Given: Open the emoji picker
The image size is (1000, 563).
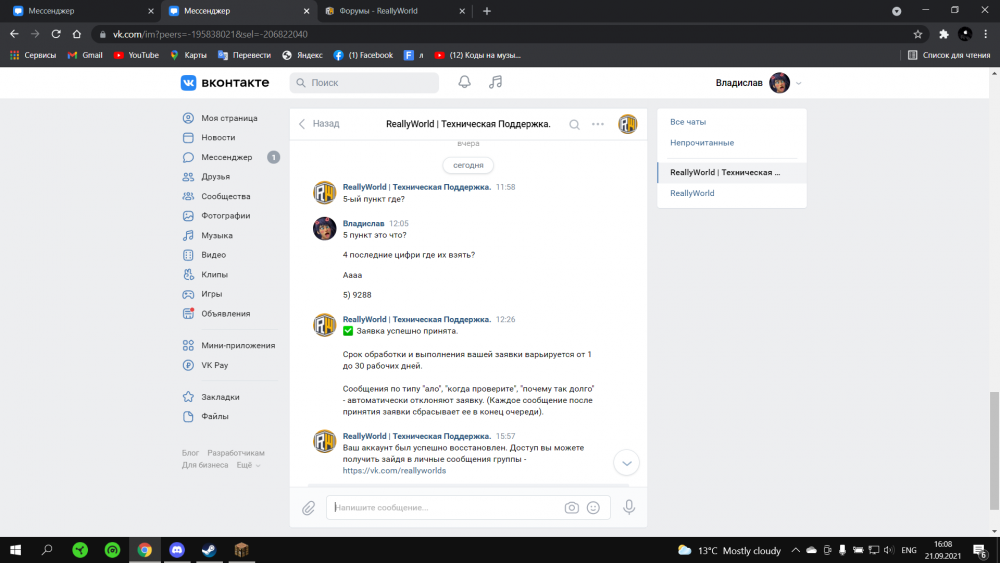Looking at the screenshot, I should coord(593,508).
